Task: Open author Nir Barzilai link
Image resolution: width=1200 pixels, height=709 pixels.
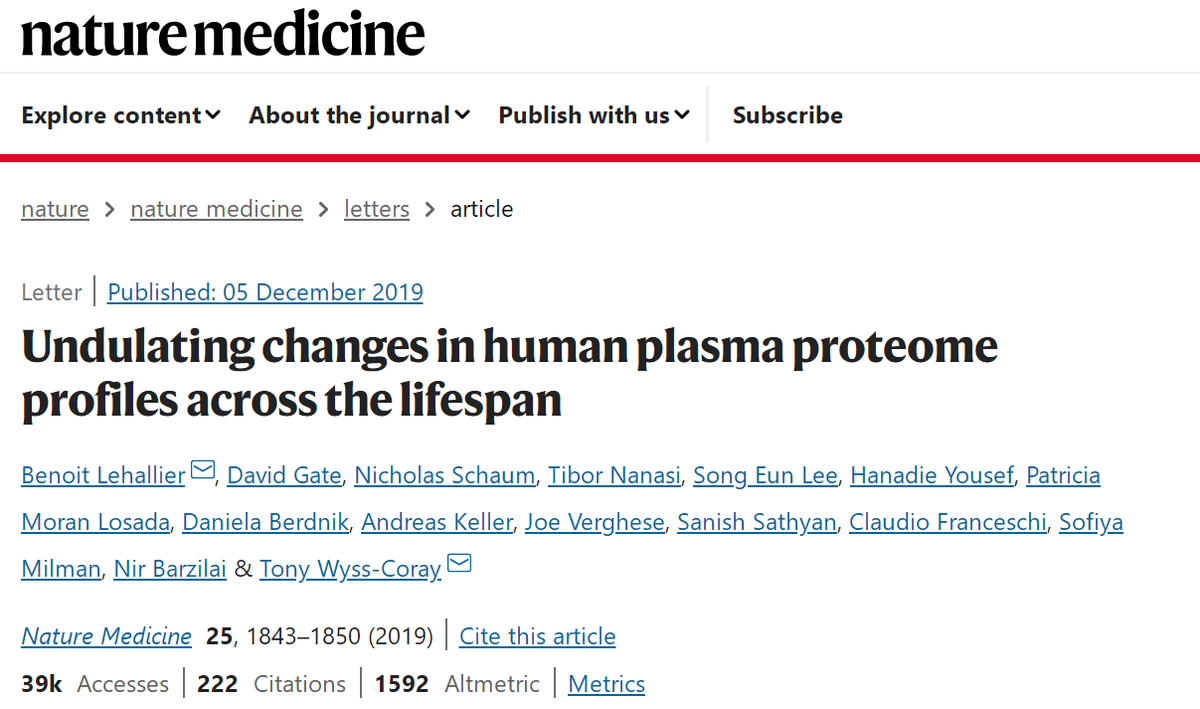Action: 169,569
